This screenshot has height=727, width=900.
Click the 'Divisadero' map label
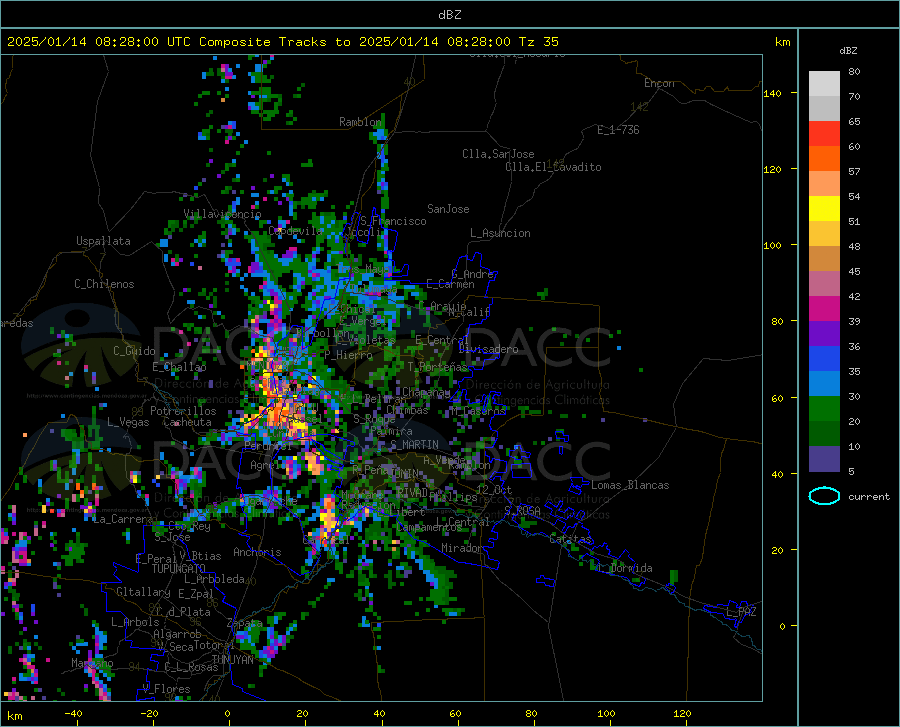[488, 349]
